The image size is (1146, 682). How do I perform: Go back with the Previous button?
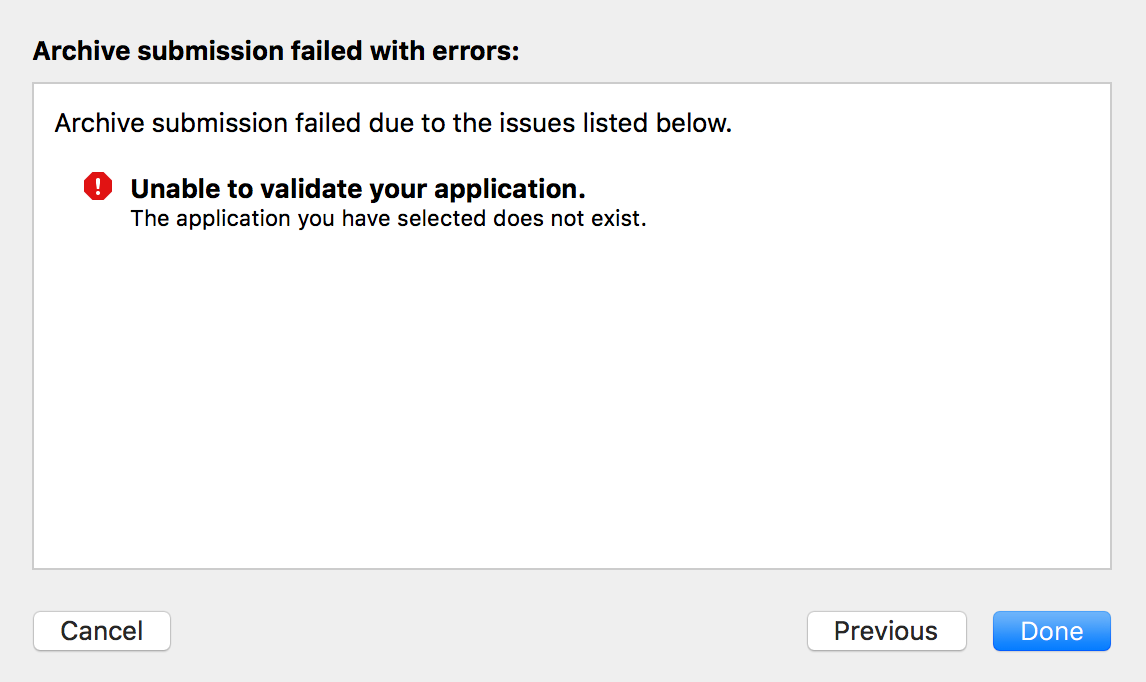[886, 631]
